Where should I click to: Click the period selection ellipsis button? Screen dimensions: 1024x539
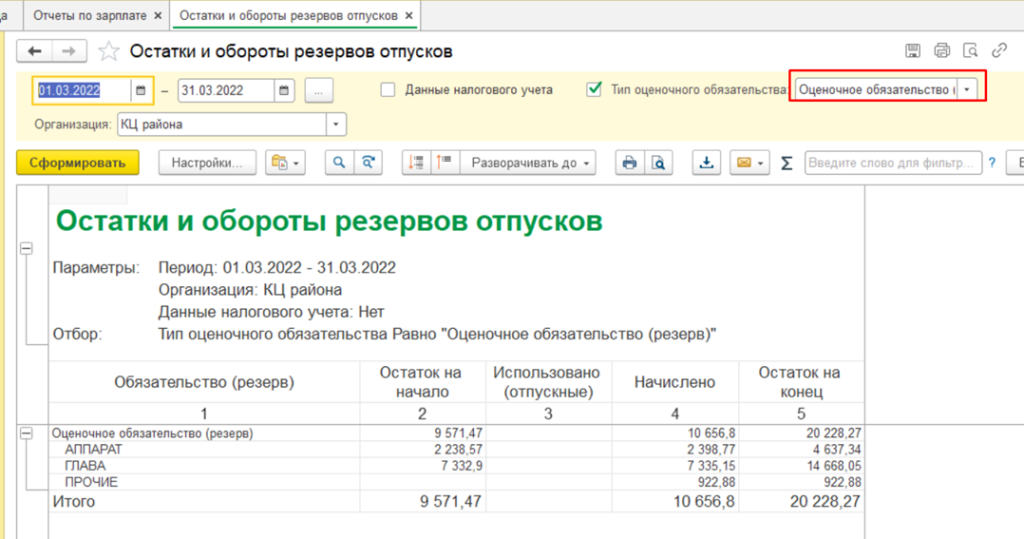pos(319,90)
